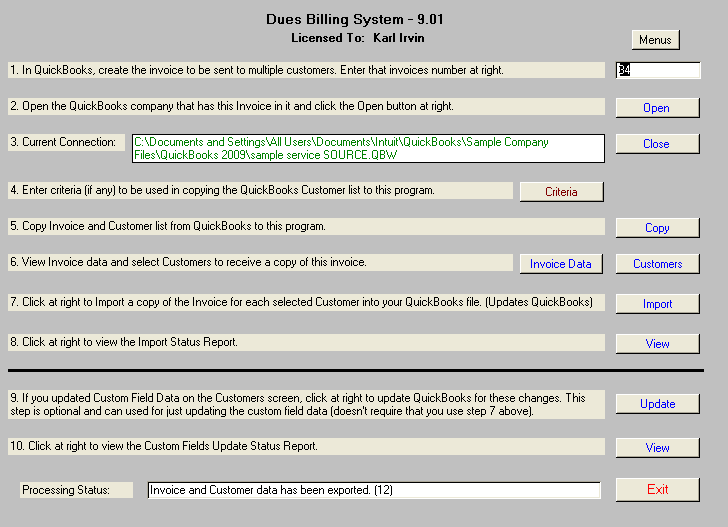This screenshot has width=728, height=527.
Task: Click the red Exit button
Action: (657, 489)
